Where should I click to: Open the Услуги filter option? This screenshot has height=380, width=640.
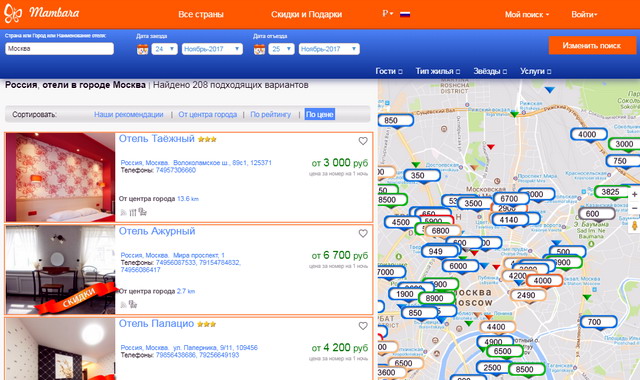(x=536, y=71)
